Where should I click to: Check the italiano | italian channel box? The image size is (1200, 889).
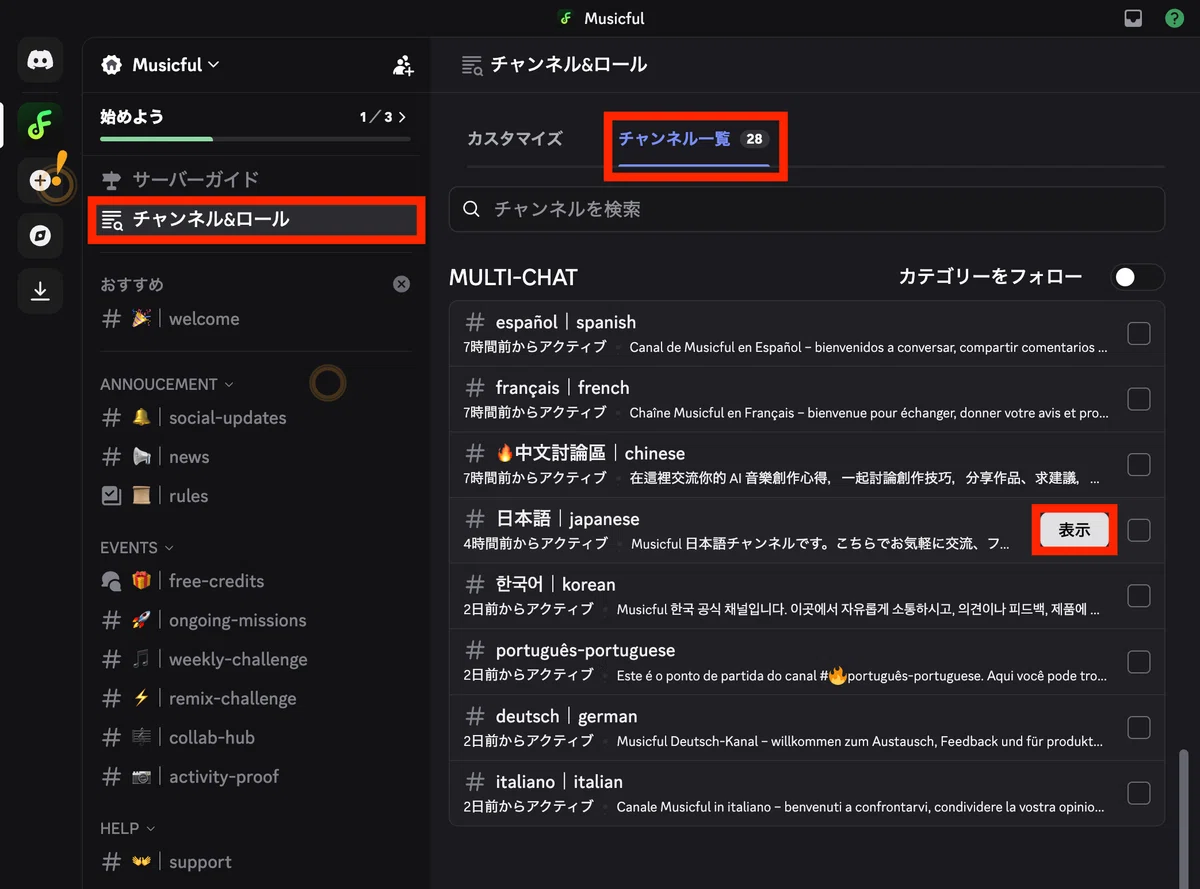(x=1139, y=793)
